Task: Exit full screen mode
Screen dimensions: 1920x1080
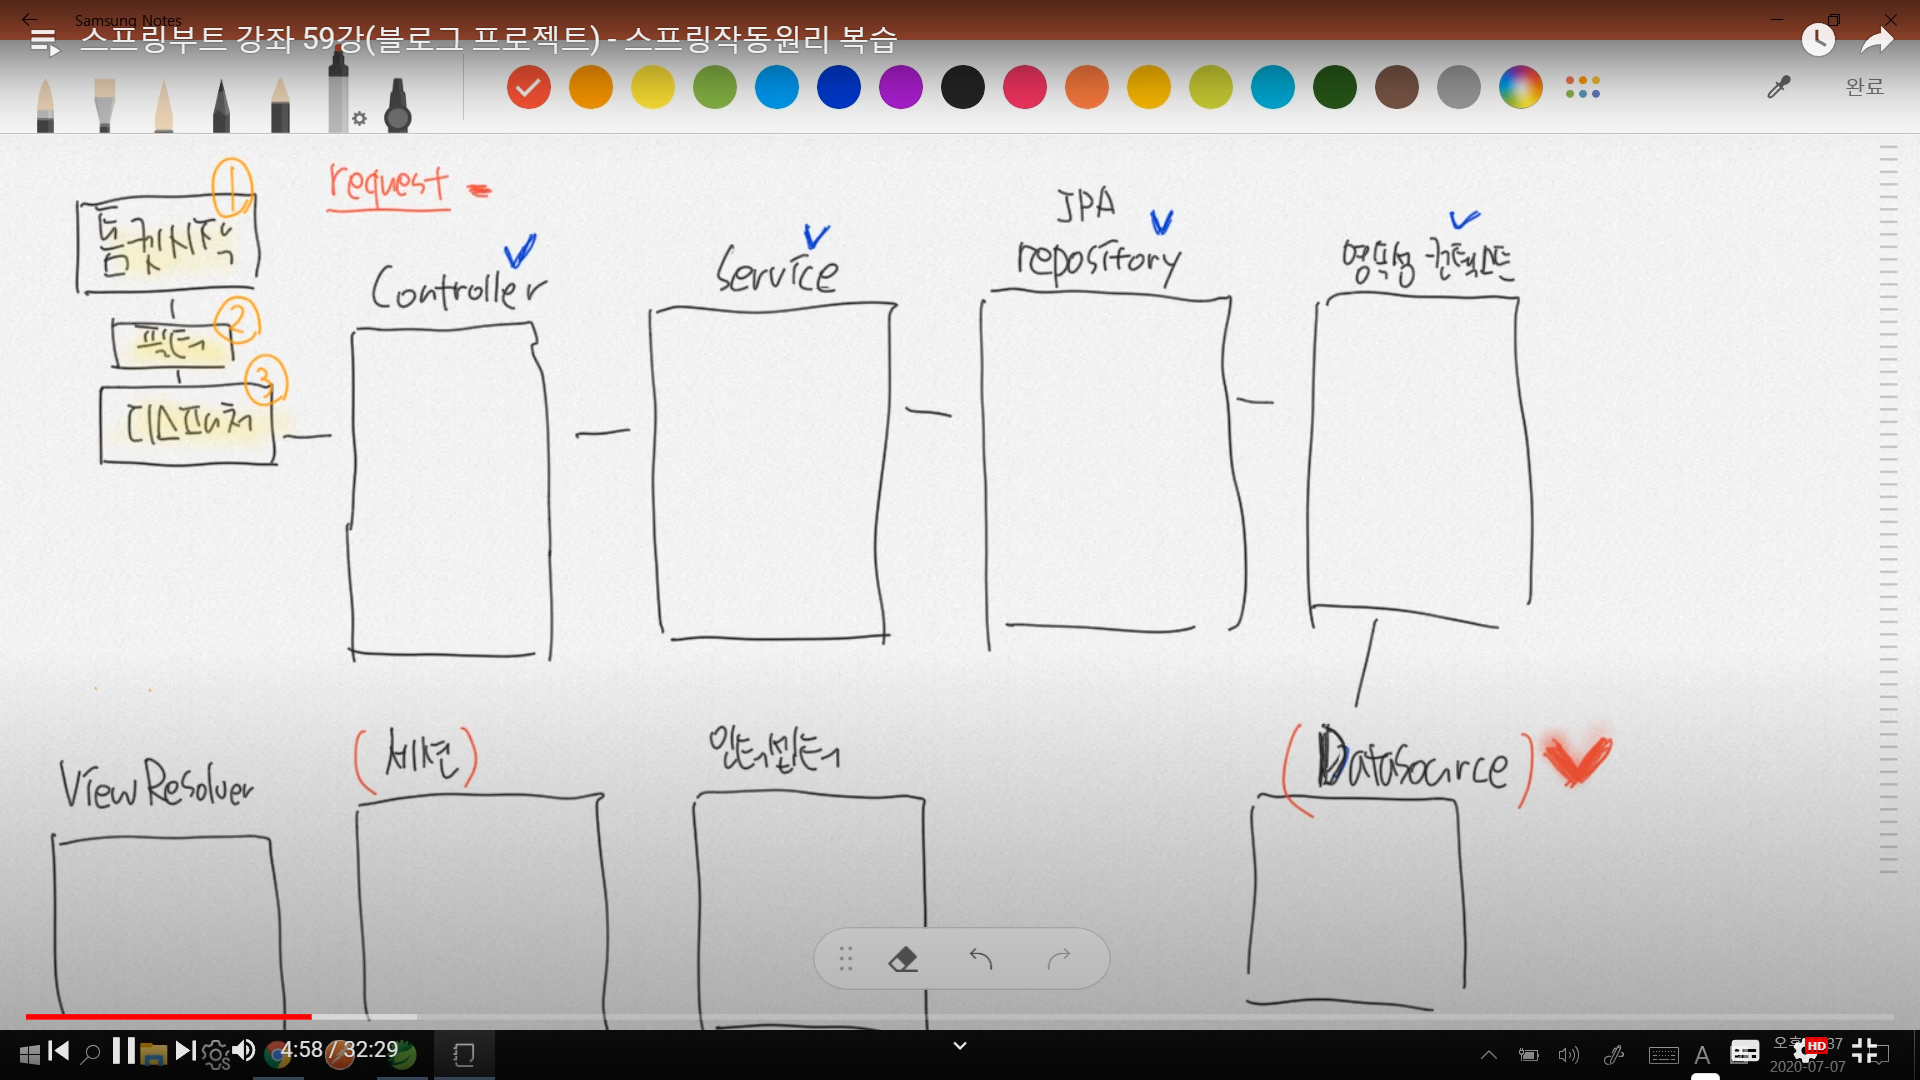Action: (1864, 1050)
